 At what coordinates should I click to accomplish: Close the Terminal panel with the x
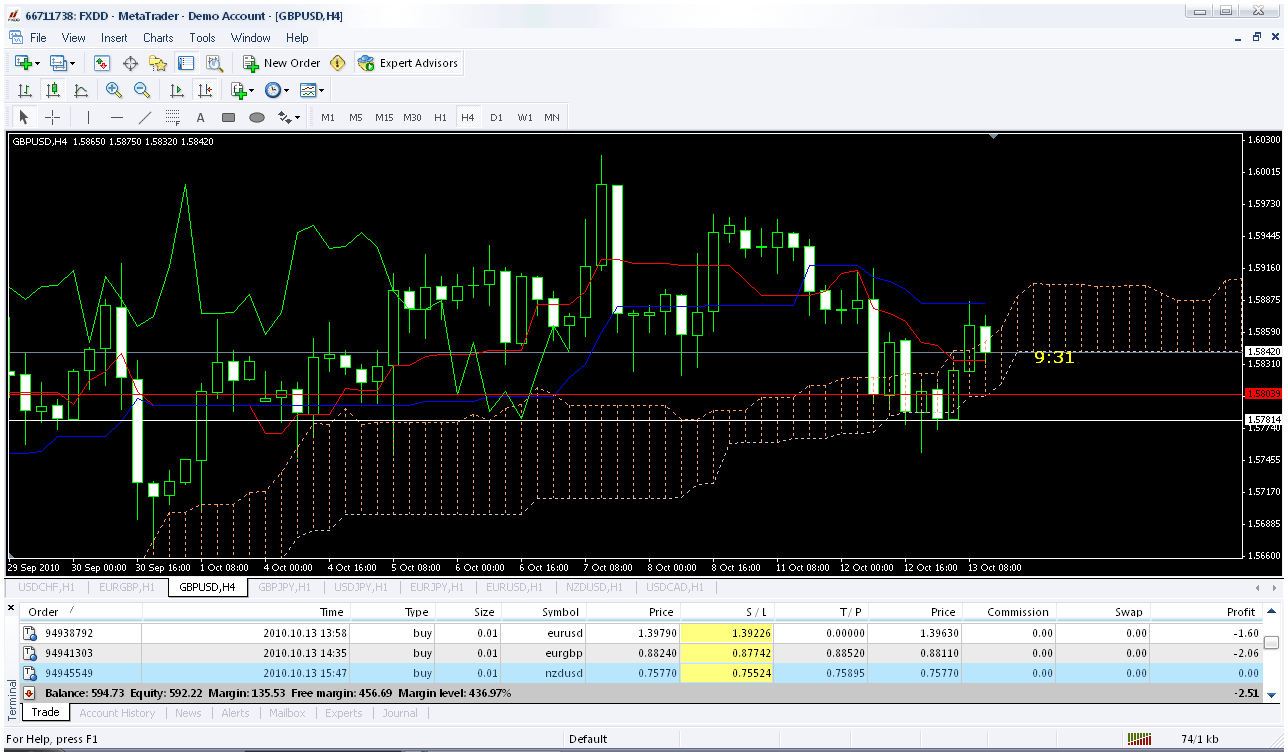(x=12, y=608)
